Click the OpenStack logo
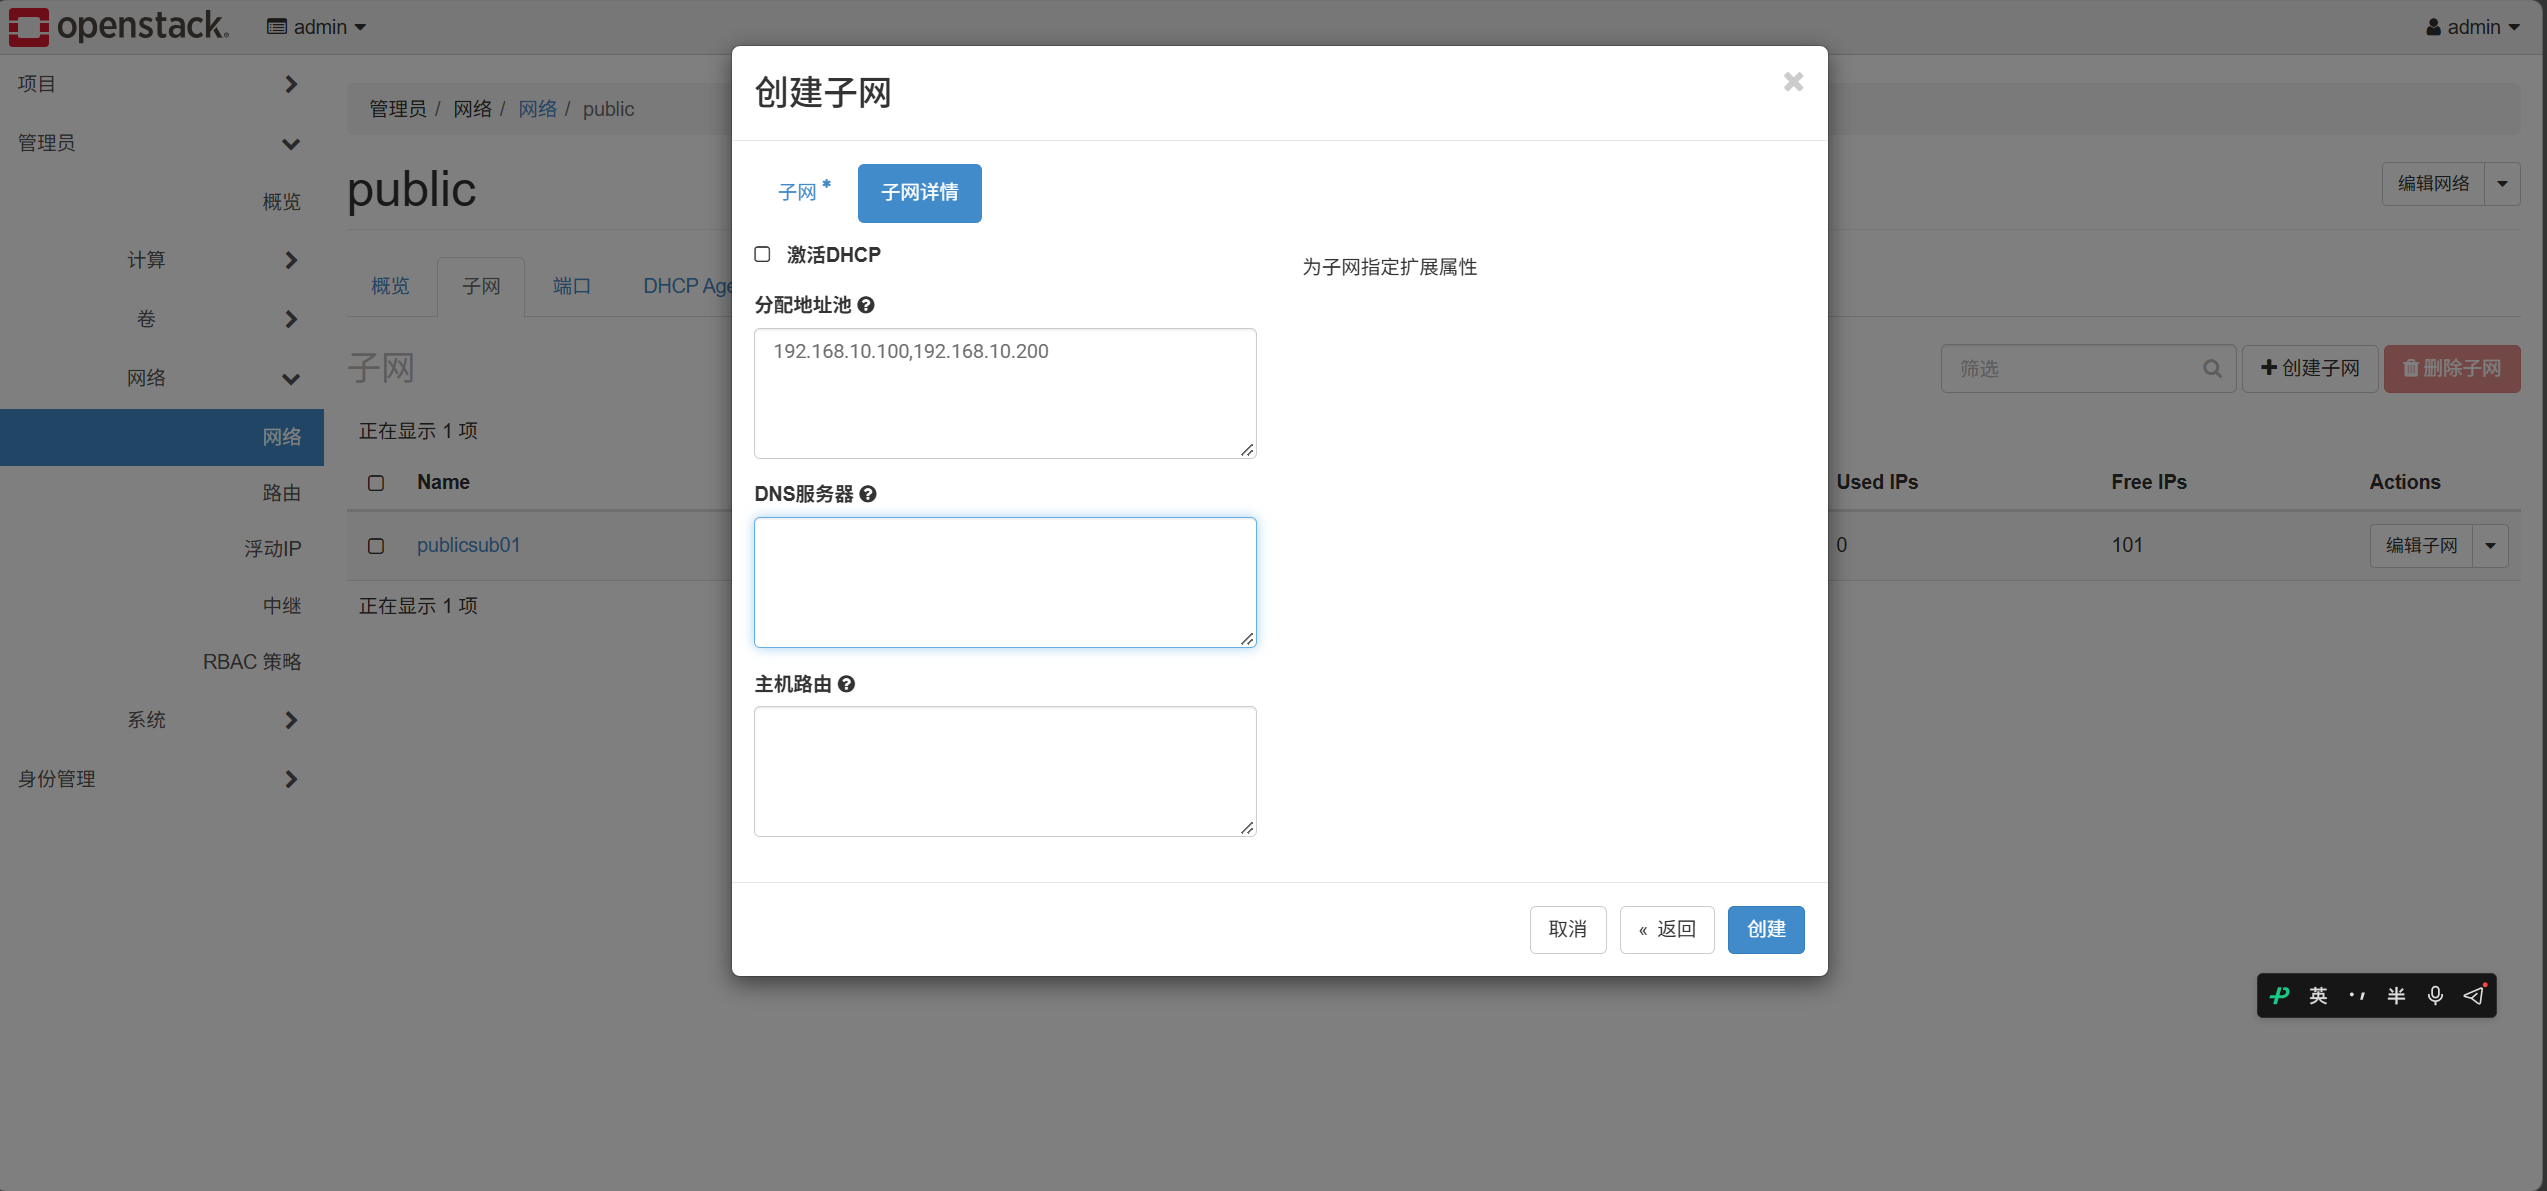Viewport: 2547px width, 1191px height. tap(119, 26)
